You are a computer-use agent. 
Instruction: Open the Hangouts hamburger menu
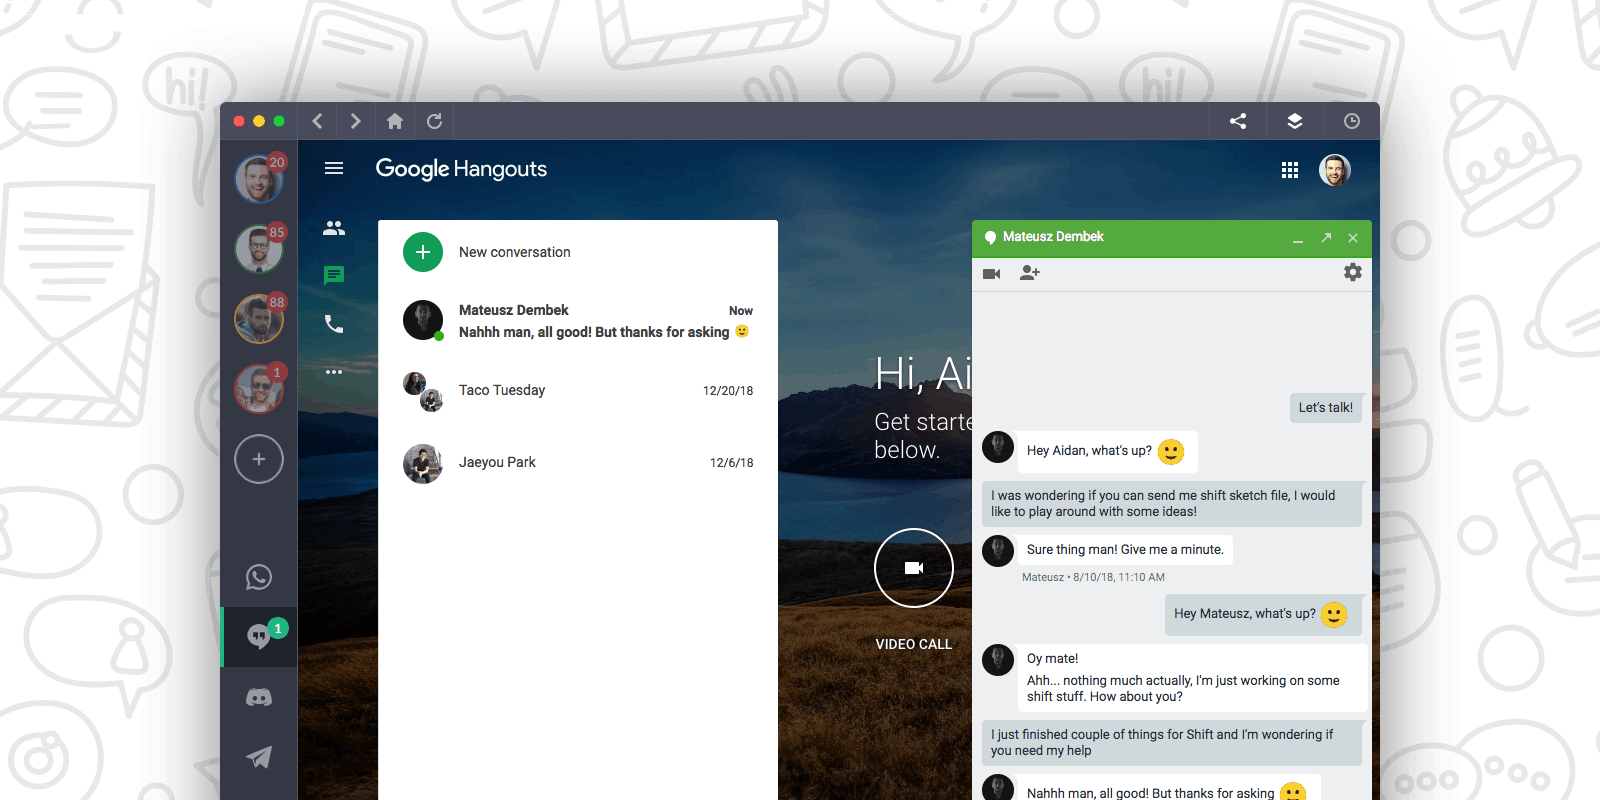(x=334, y=168)
